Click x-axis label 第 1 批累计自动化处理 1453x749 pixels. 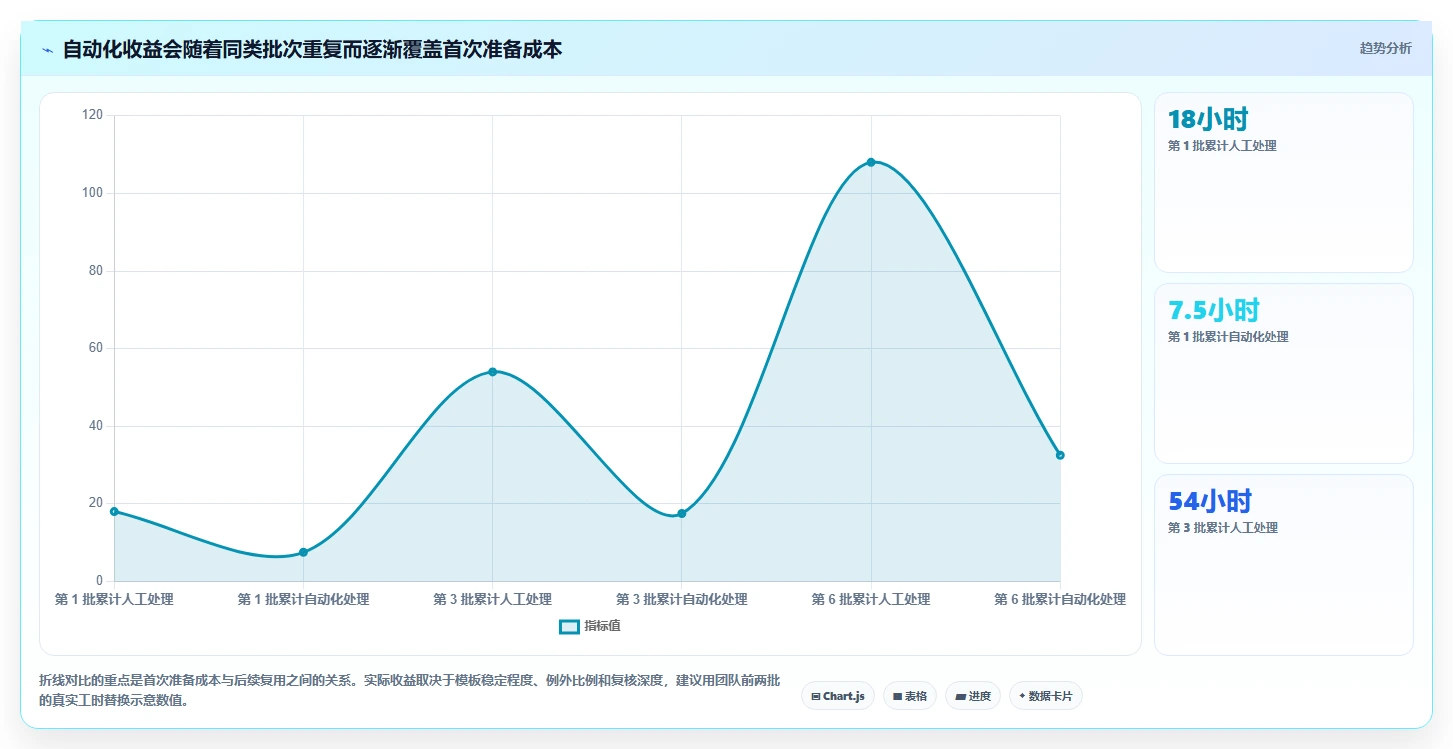pos(303,600)
